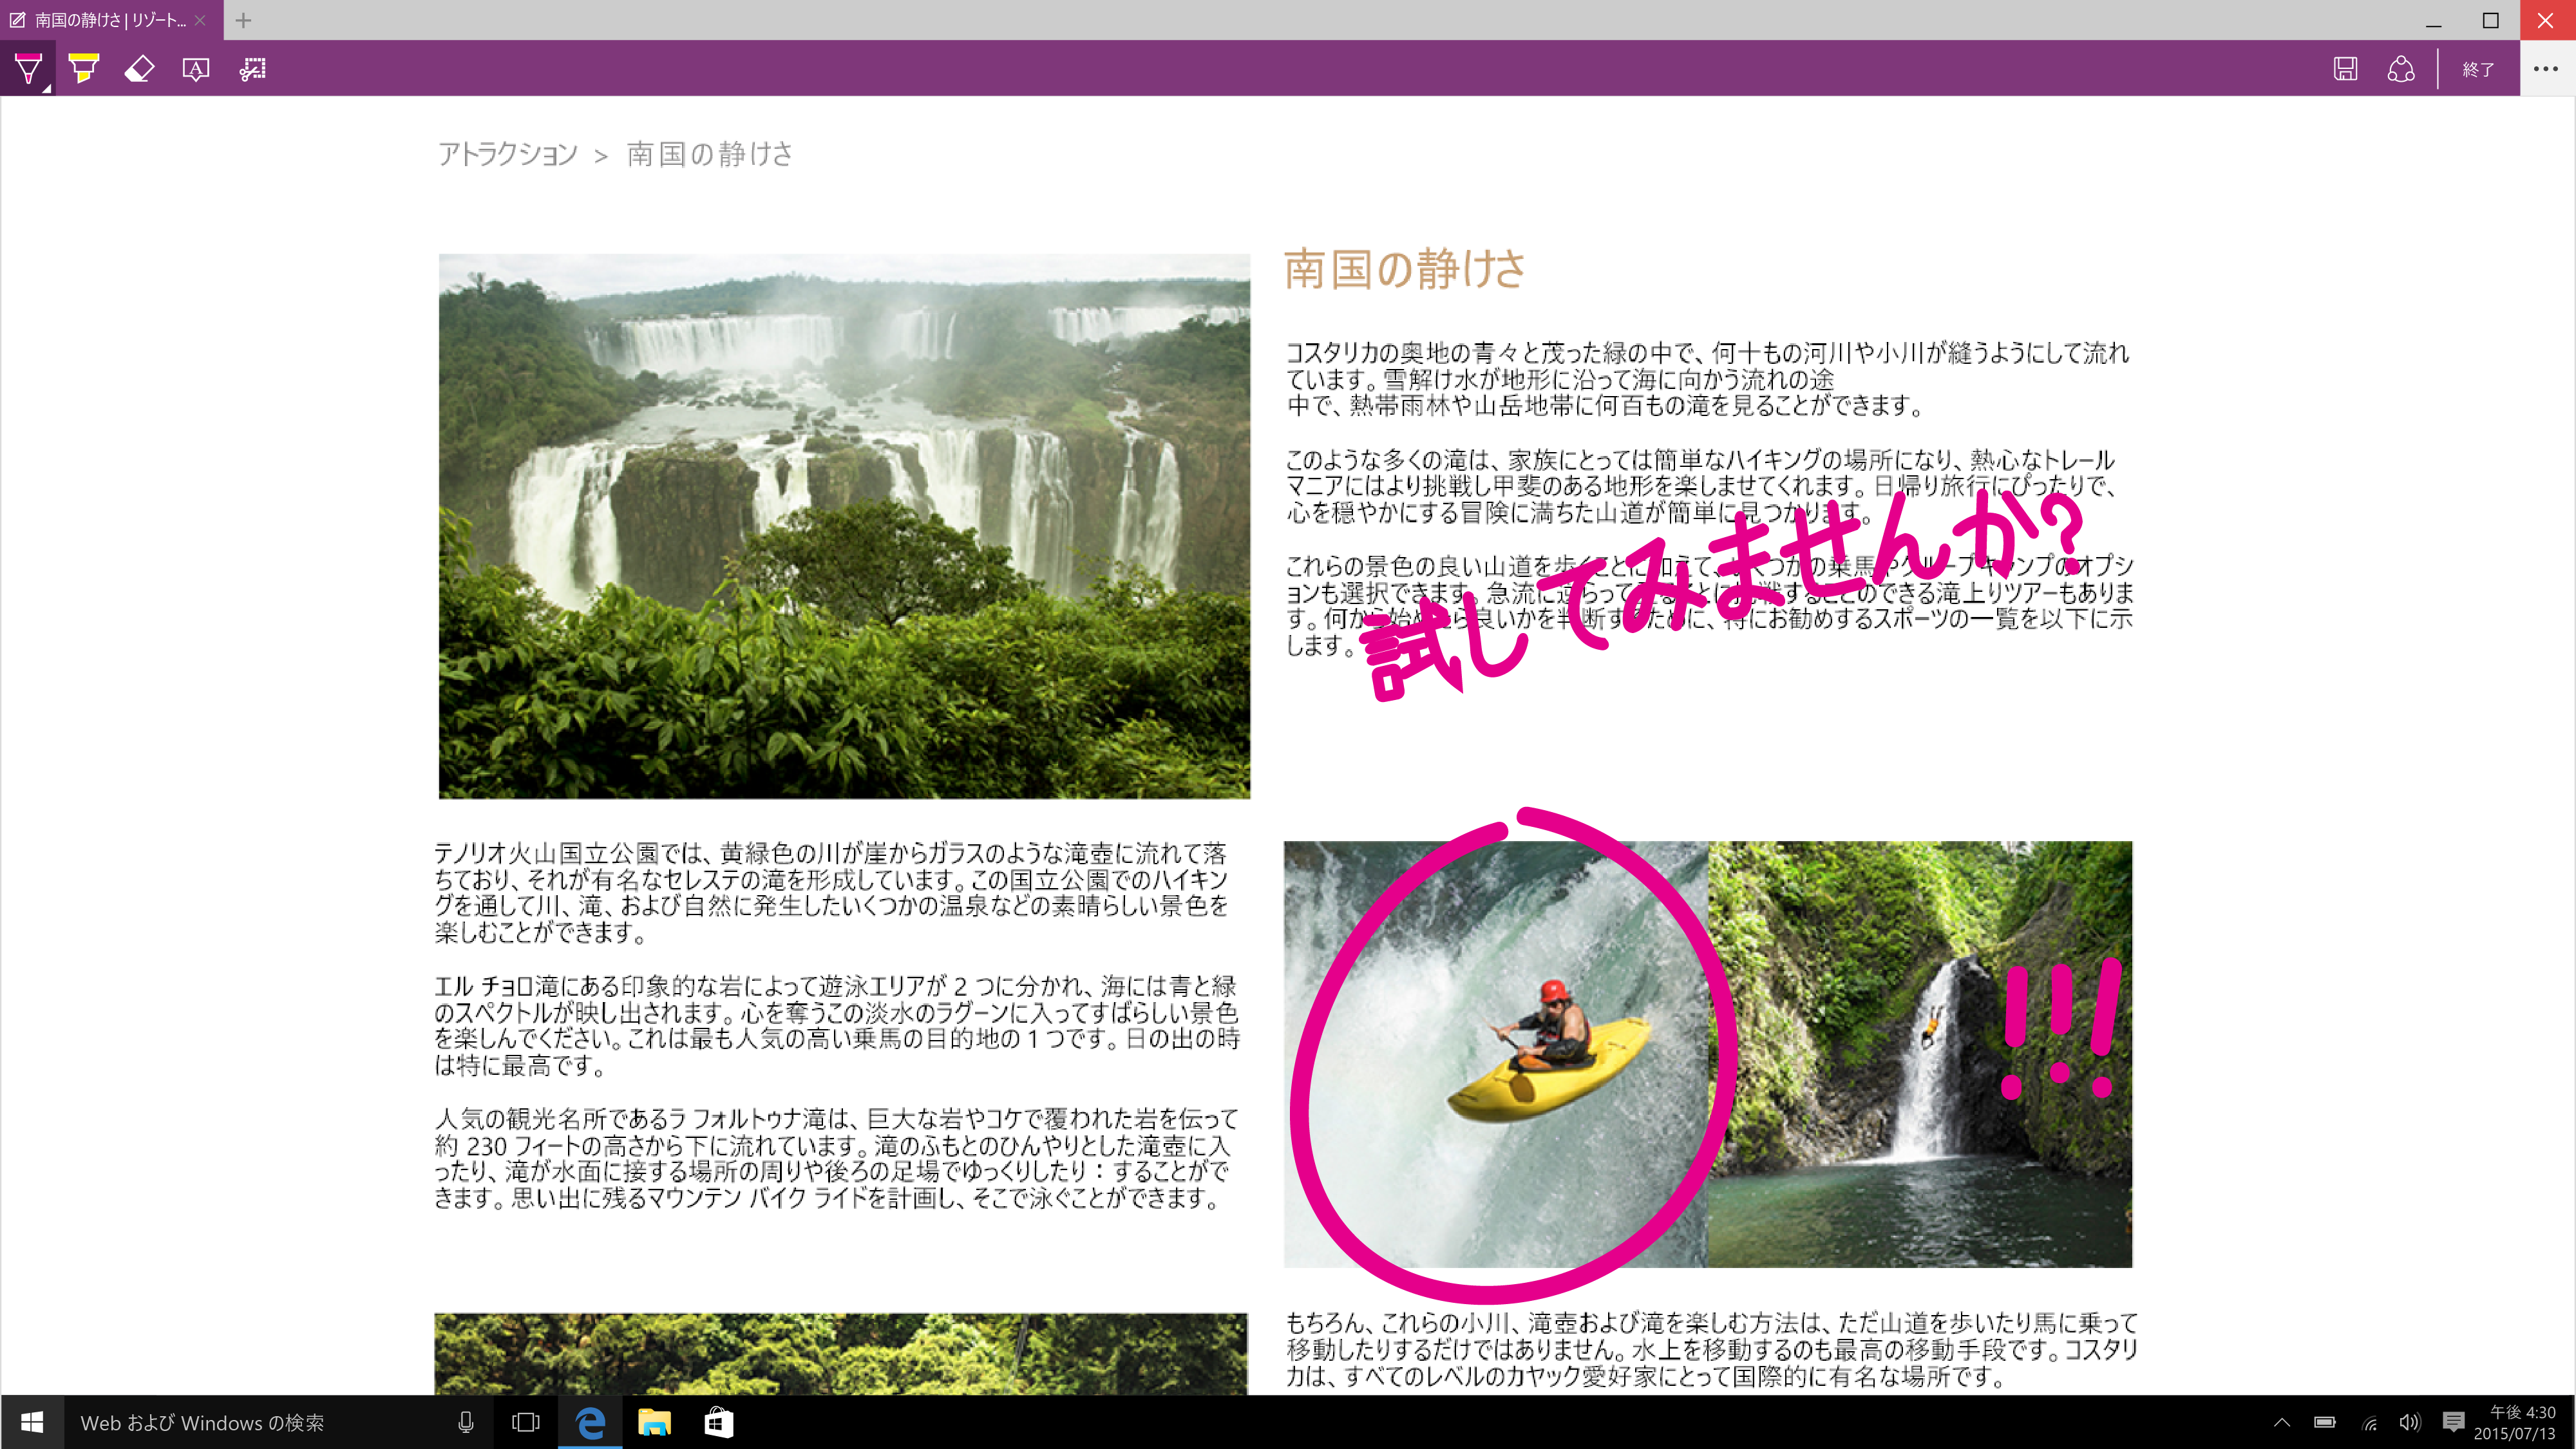
Task: Select the Eraser tool
Action: click(x=139, y=69)
